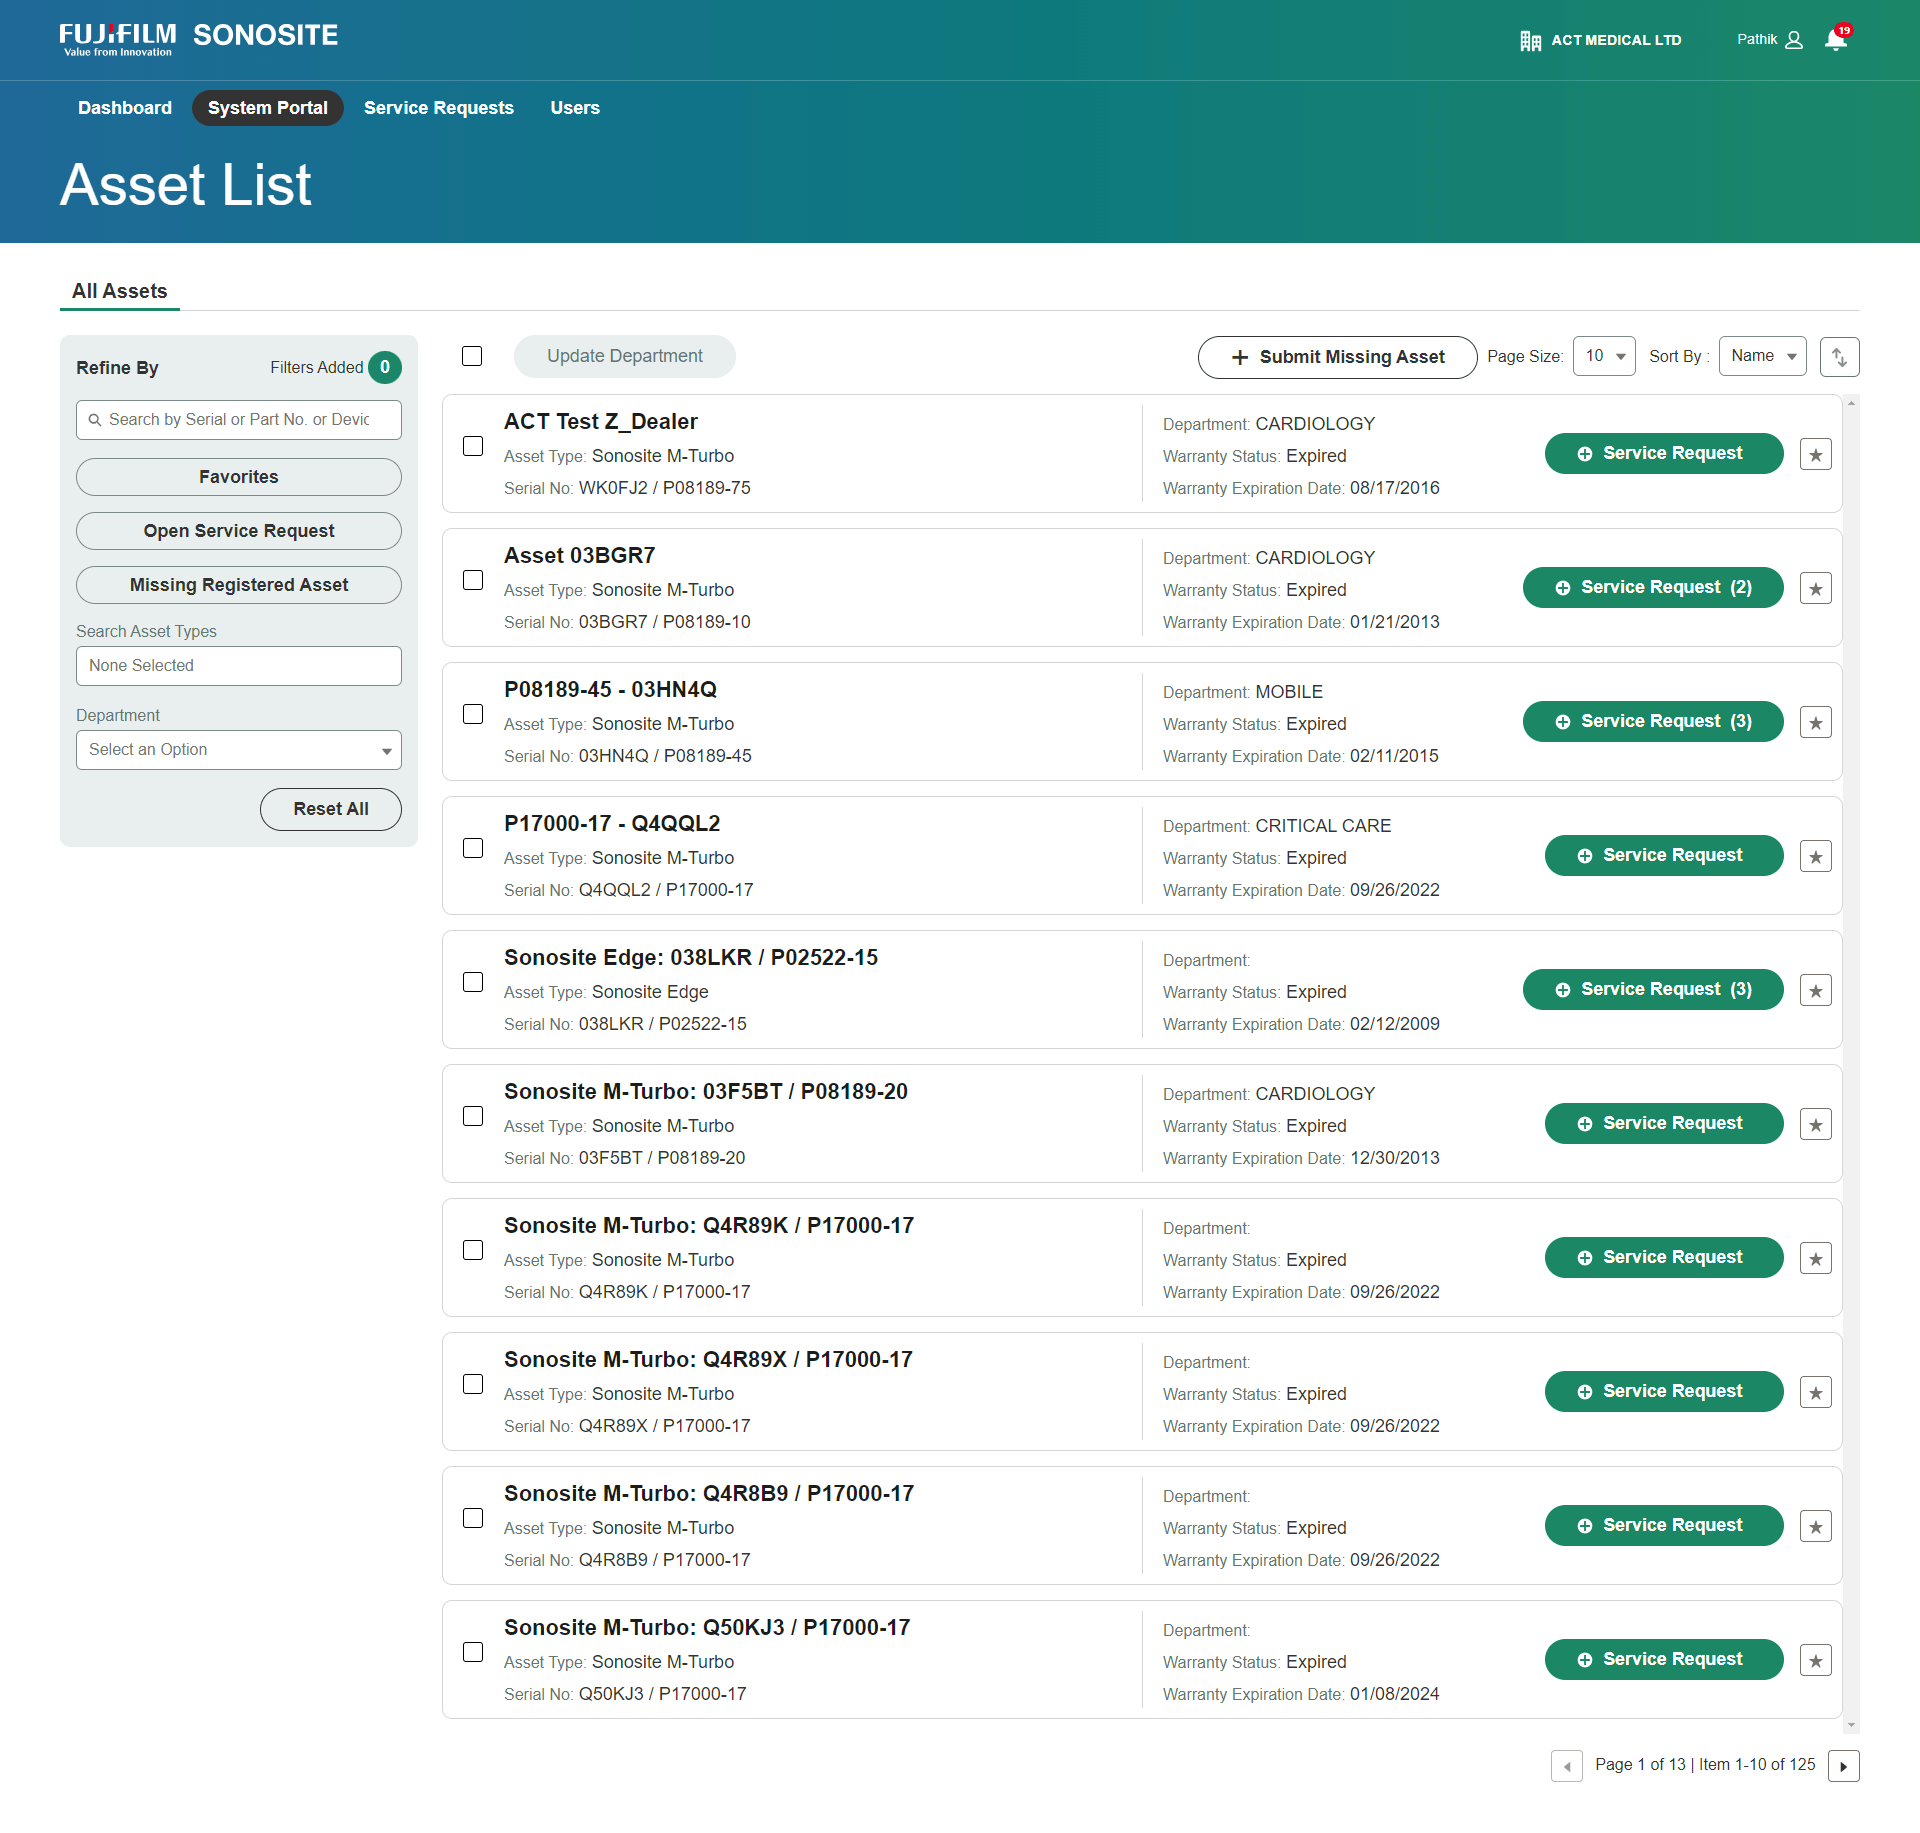Select ACT Test Z_Dealer checkbox
This screenshot has height=1833, width=1920.
pos(473,446)
